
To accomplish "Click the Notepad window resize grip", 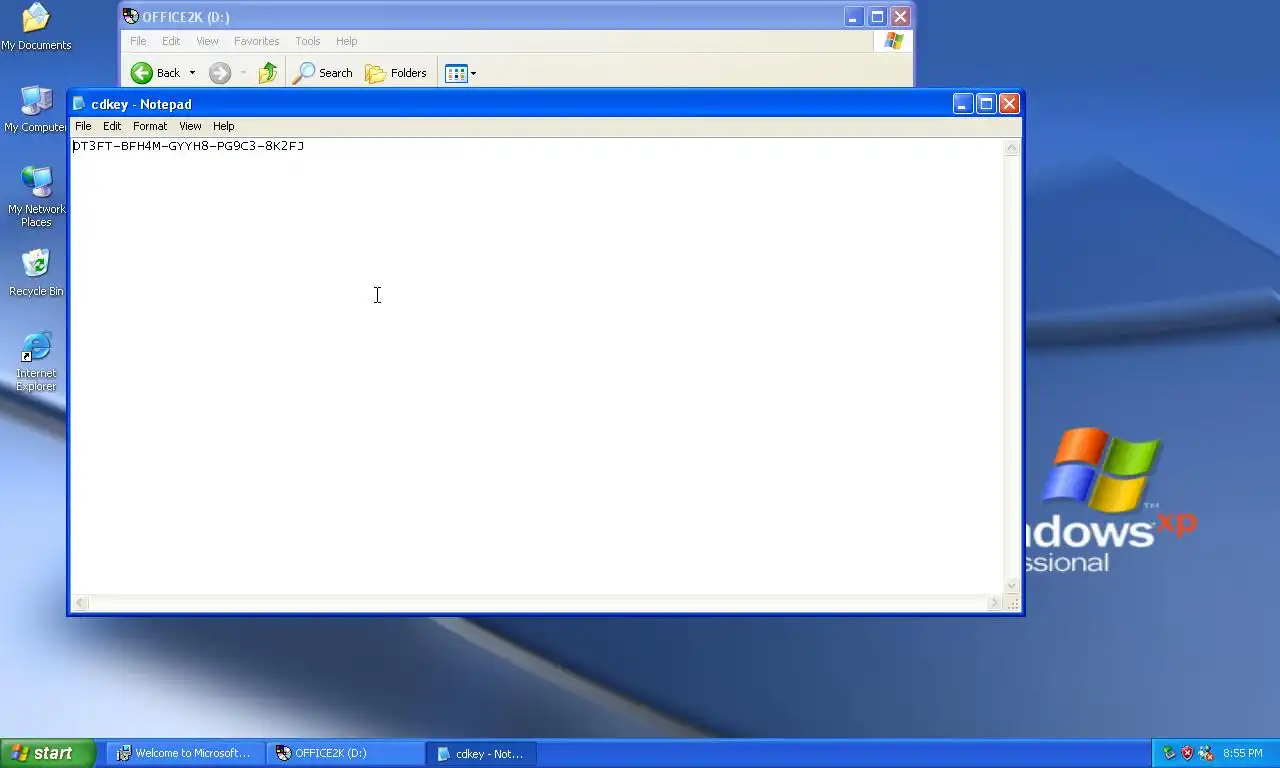I will click(1012, 603).
